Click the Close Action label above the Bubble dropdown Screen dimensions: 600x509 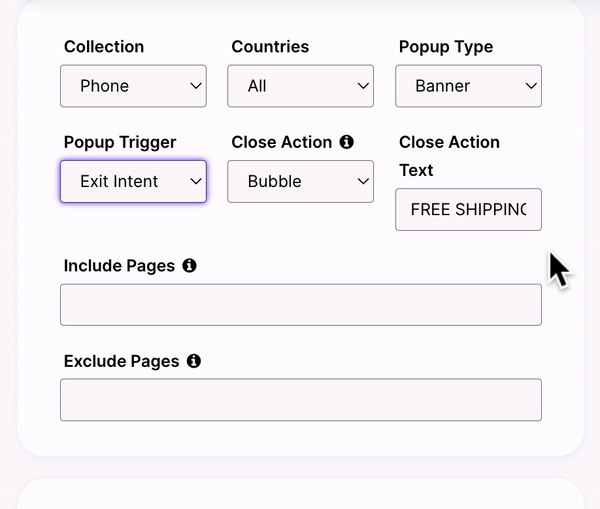coord(282,142)
